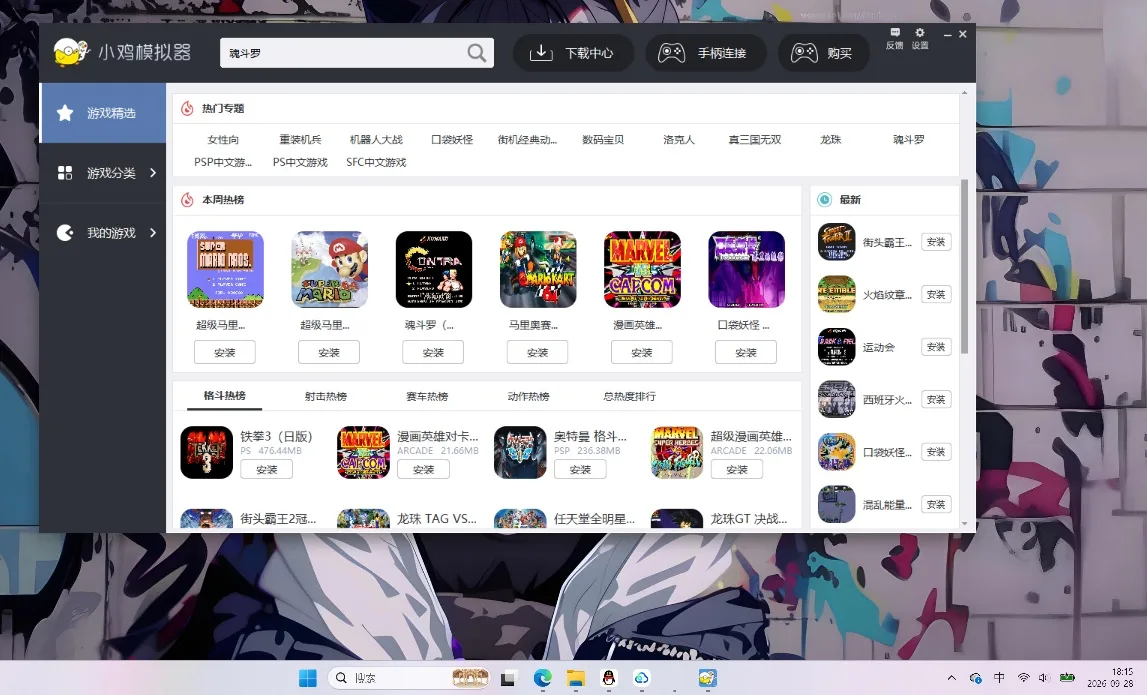Open the PSP中文游... topic link
Image resolution: width=1147 pixels, height=695 pixels.
point(222,162)
